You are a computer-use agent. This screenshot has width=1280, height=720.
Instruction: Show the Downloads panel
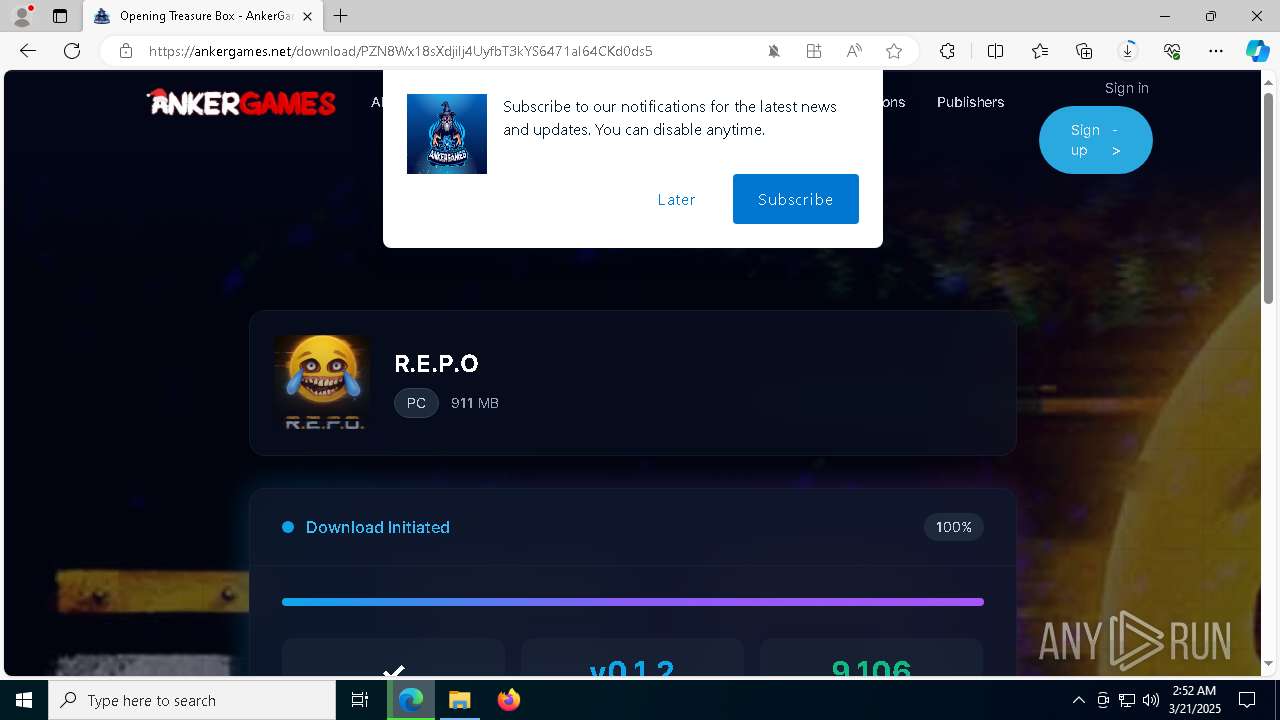[x=1128, y=51]
